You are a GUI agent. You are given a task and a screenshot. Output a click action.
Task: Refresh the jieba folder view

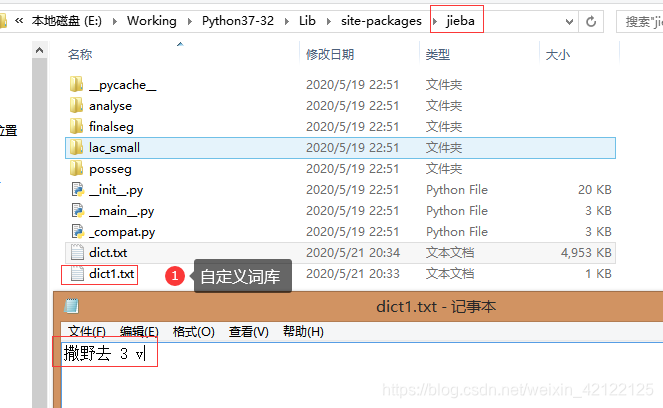591,21
